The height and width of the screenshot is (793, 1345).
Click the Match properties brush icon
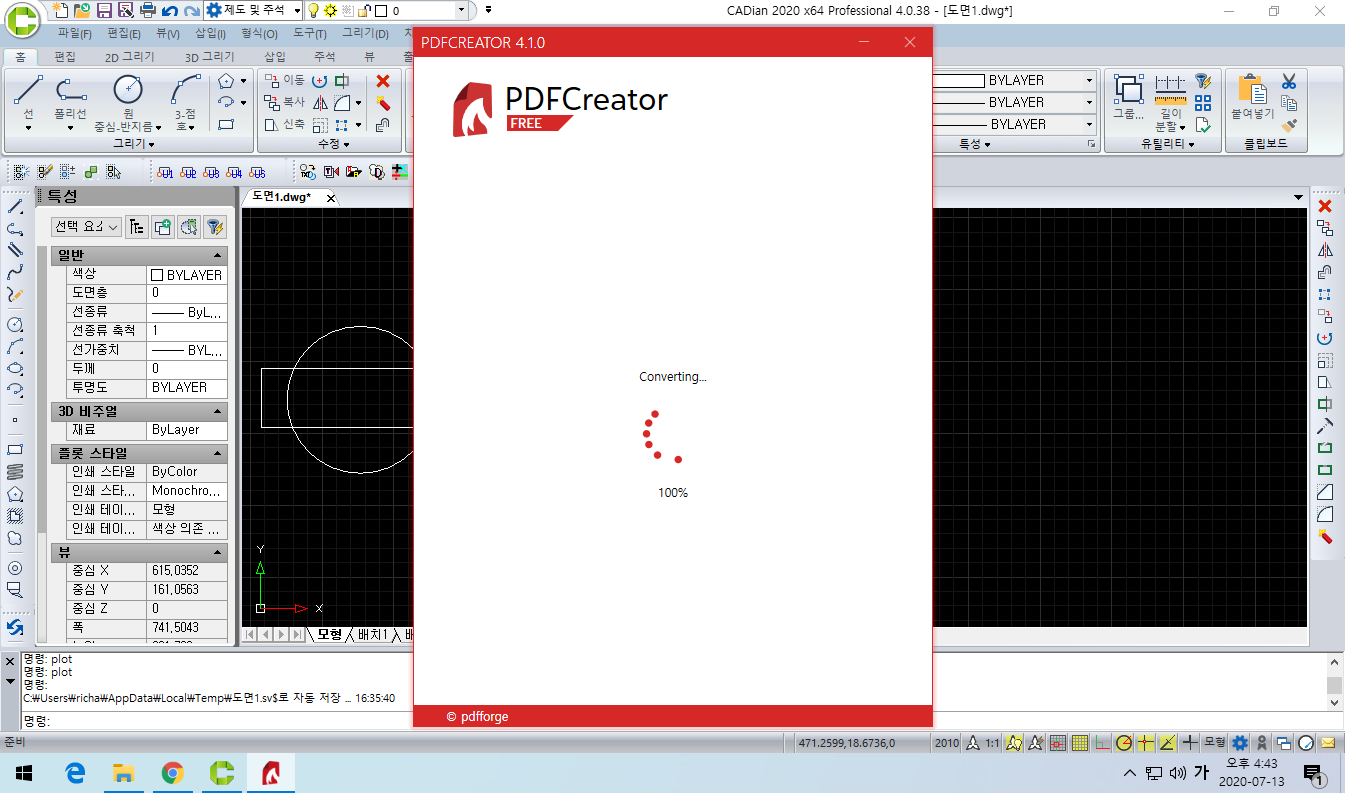point(1289,125)
